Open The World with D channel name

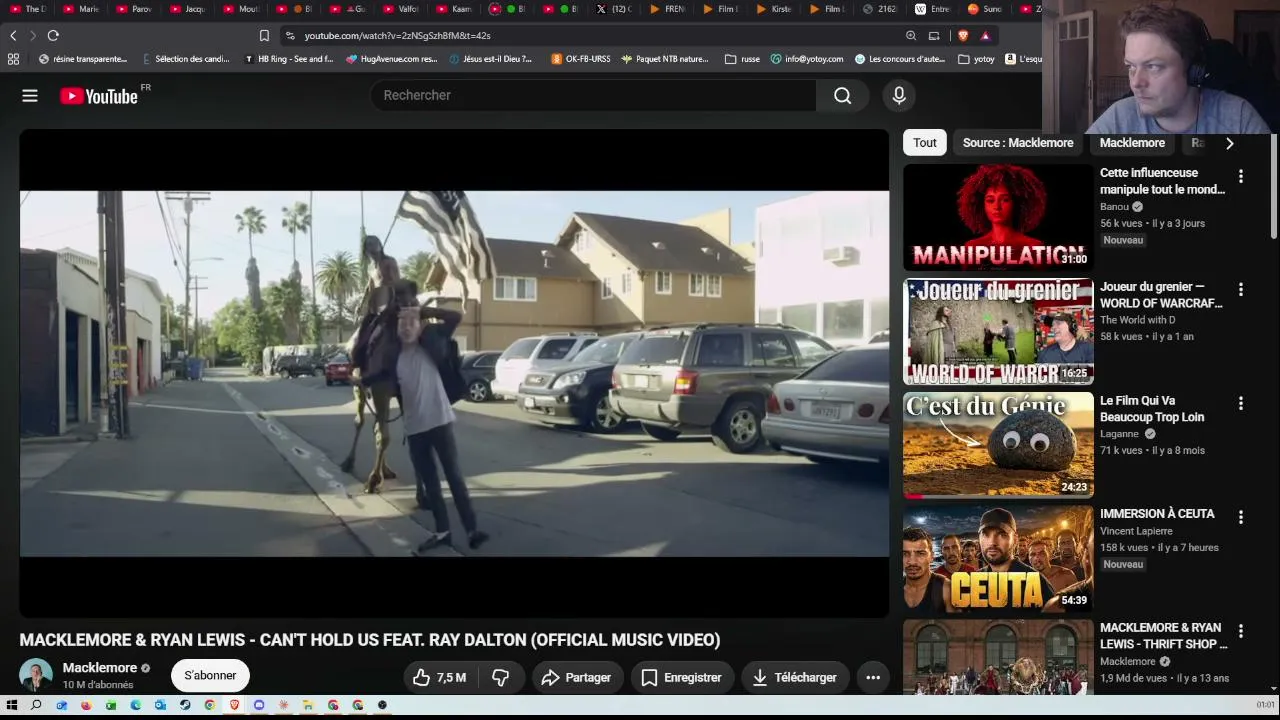1138,320
